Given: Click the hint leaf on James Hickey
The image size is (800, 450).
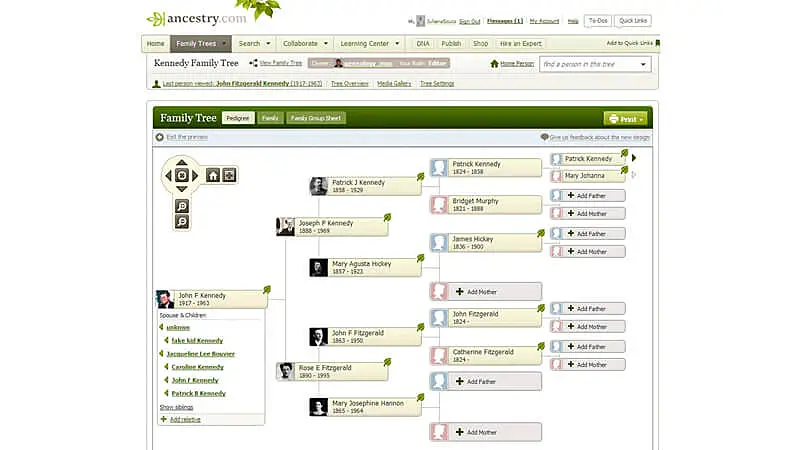Looking at the screenshot, I should 541,233.
